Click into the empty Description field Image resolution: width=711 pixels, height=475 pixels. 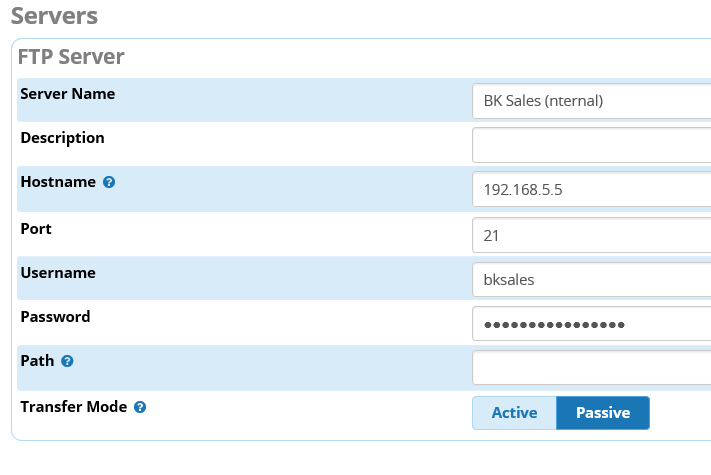pyautogui.click(x=591, y=145)
